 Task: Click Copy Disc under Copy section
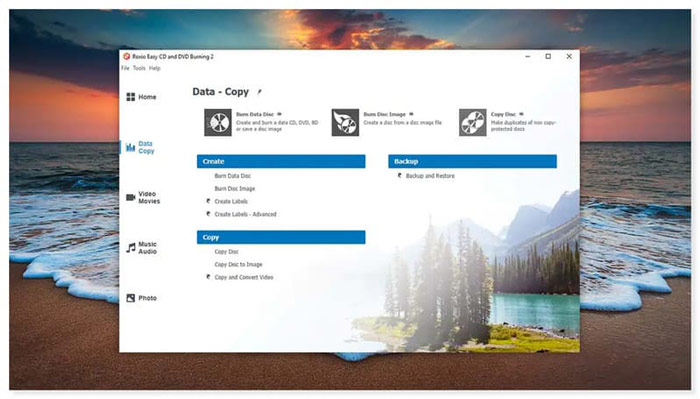tap(226, 252)
